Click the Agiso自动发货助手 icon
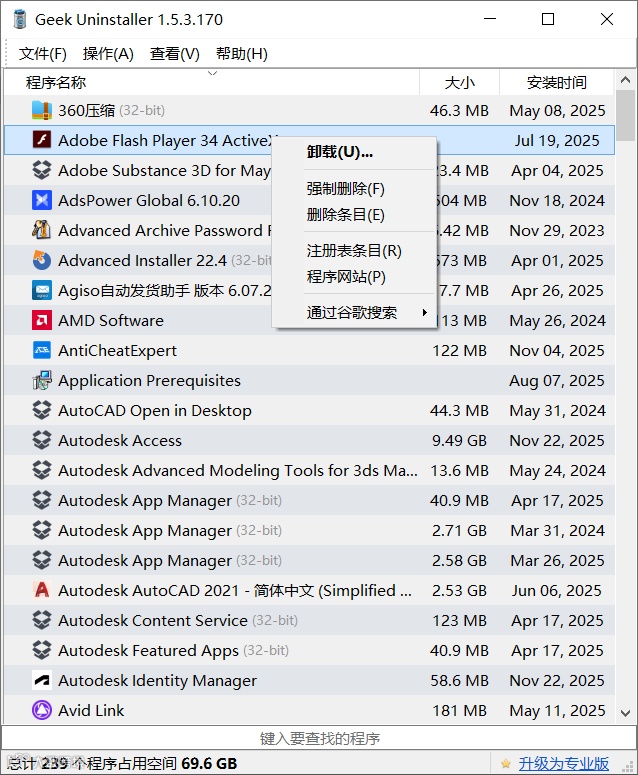 coord(42,290)
